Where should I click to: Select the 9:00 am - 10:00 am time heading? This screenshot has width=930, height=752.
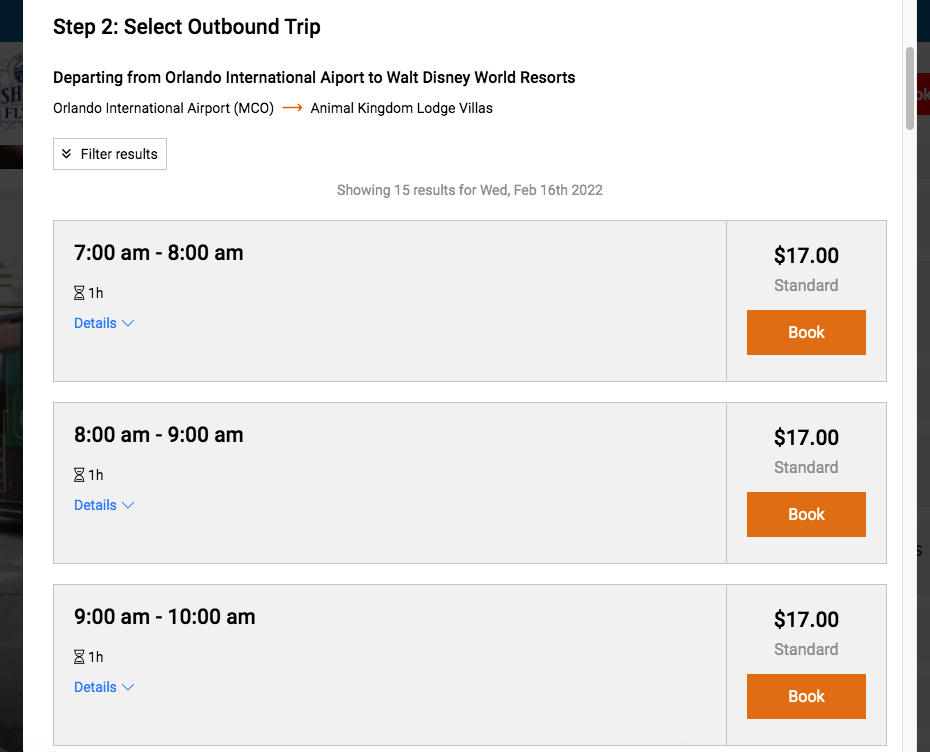pos(165,617)
